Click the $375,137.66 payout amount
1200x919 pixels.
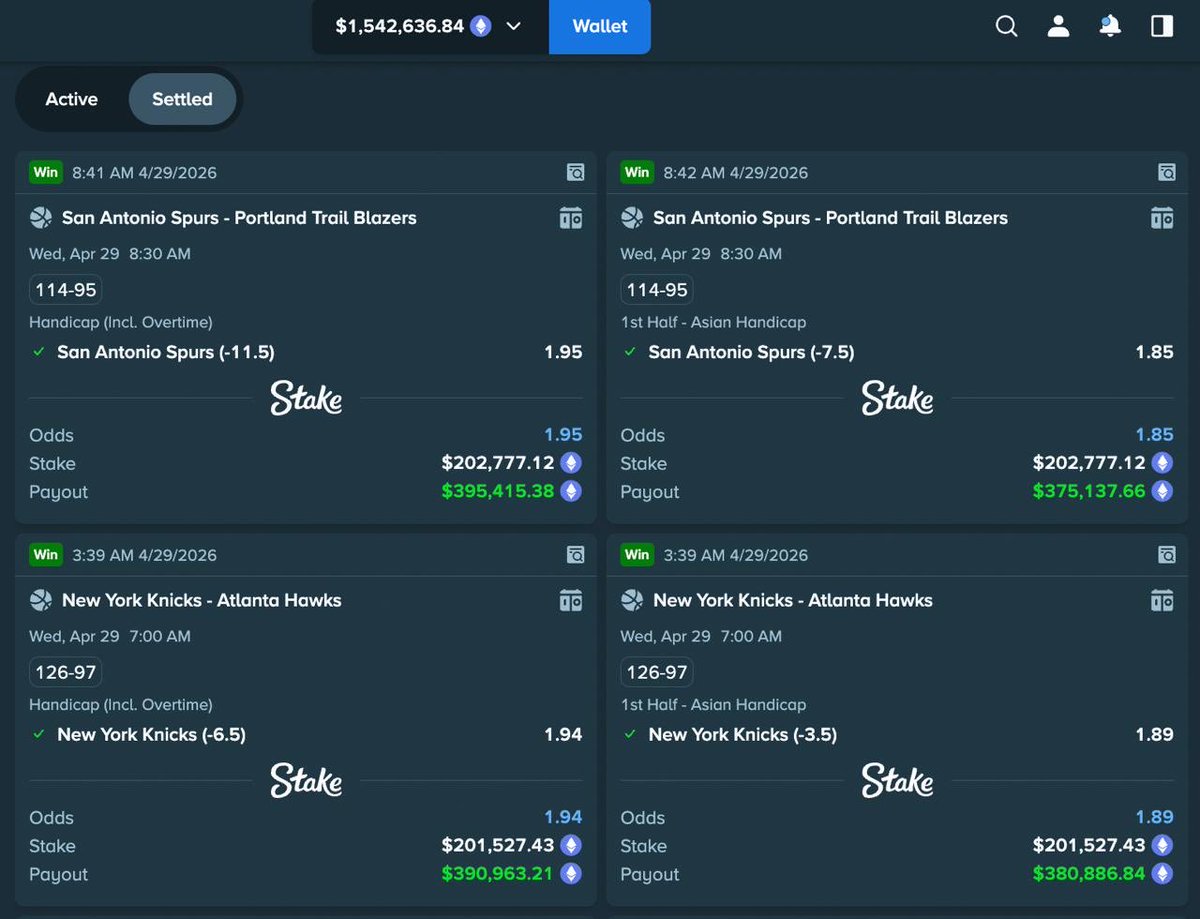coord(1089,491)
